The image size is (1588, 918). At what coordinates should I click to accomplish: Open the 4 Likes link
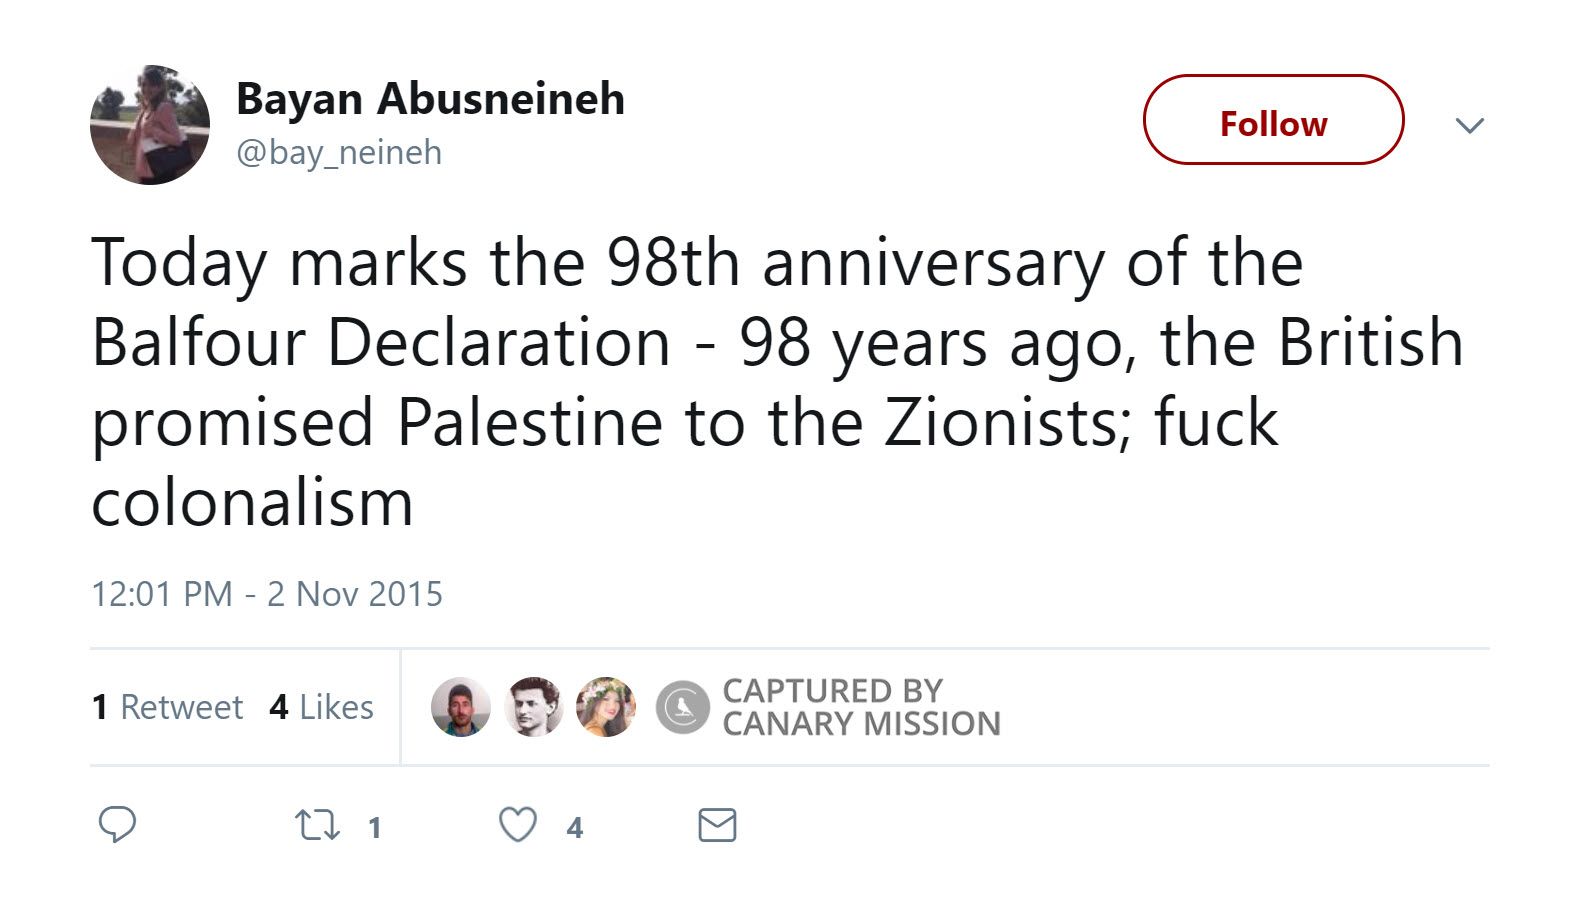click(x=320, y=707)
